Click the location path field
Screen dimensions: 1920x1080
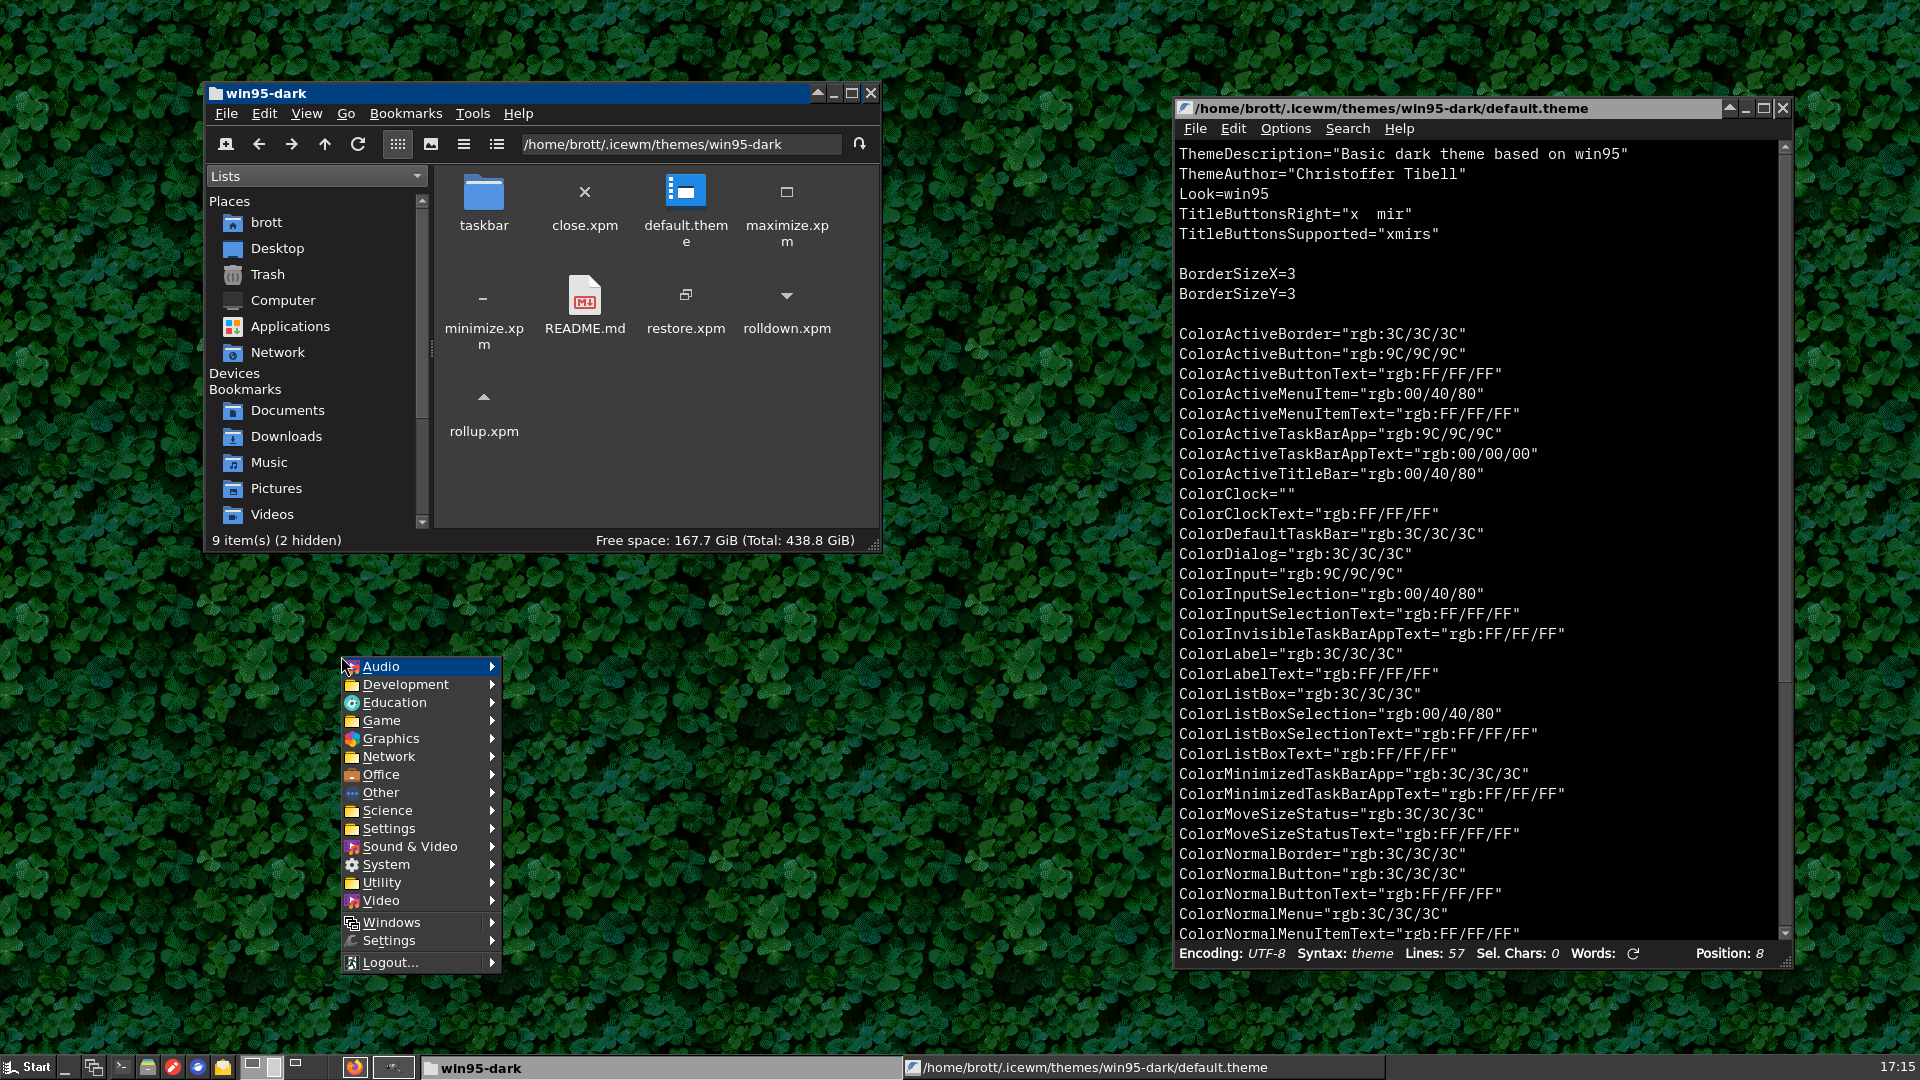[680, 144]
